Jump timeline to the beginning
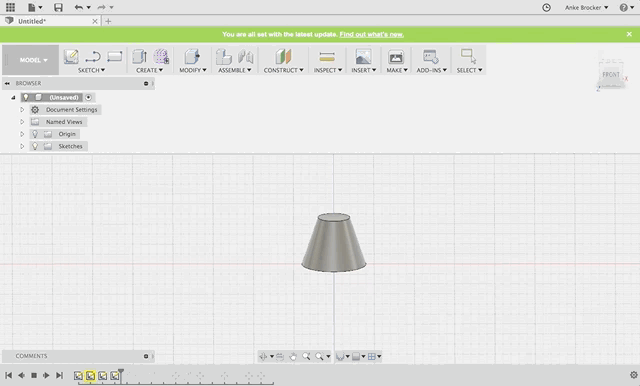640x386 pixels. 8,375
